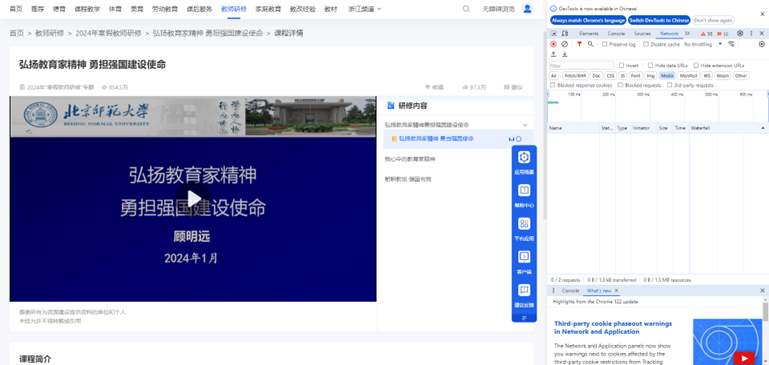Click the 10 issues orange counter
Viewport: 769px width, 365px height.
pyautogui.click(x=722, y=34)
